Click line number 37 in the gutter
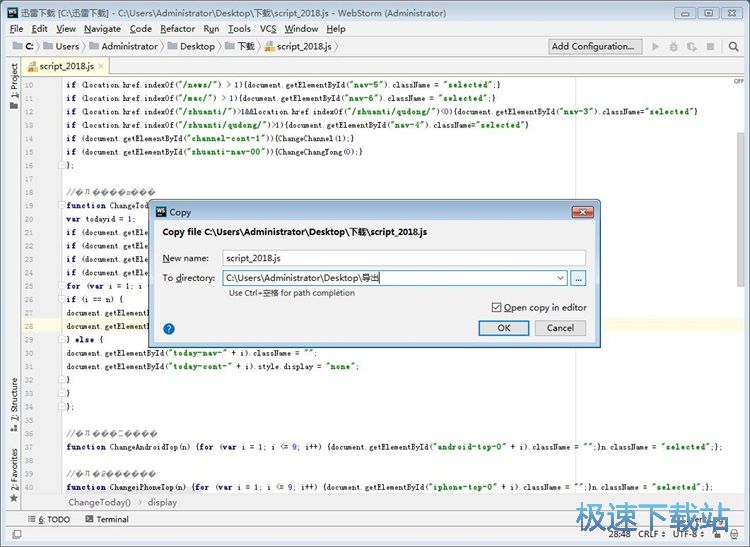The height and width of the screenshot is (547, 750). click(x=29, y=447)
